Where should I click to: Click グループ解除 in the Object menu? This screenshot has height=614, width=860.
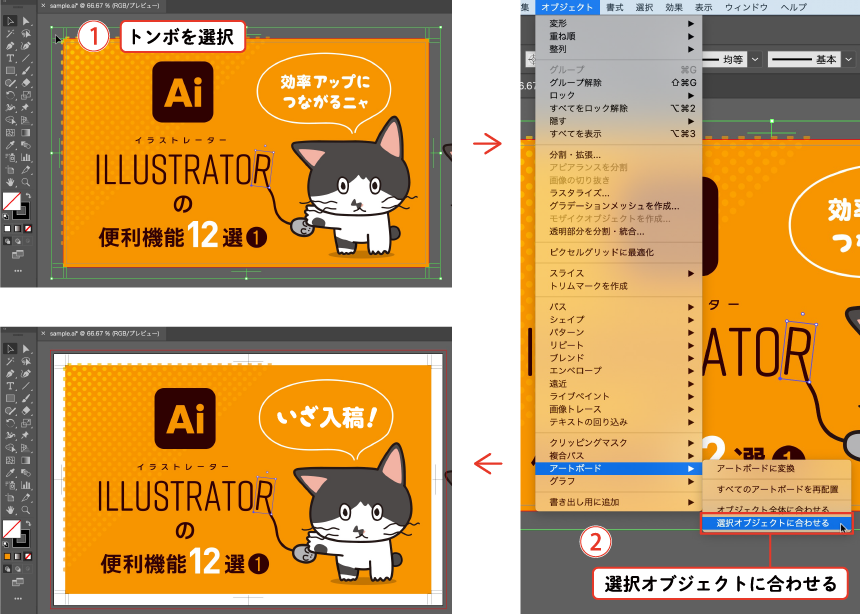coord(575,82)
